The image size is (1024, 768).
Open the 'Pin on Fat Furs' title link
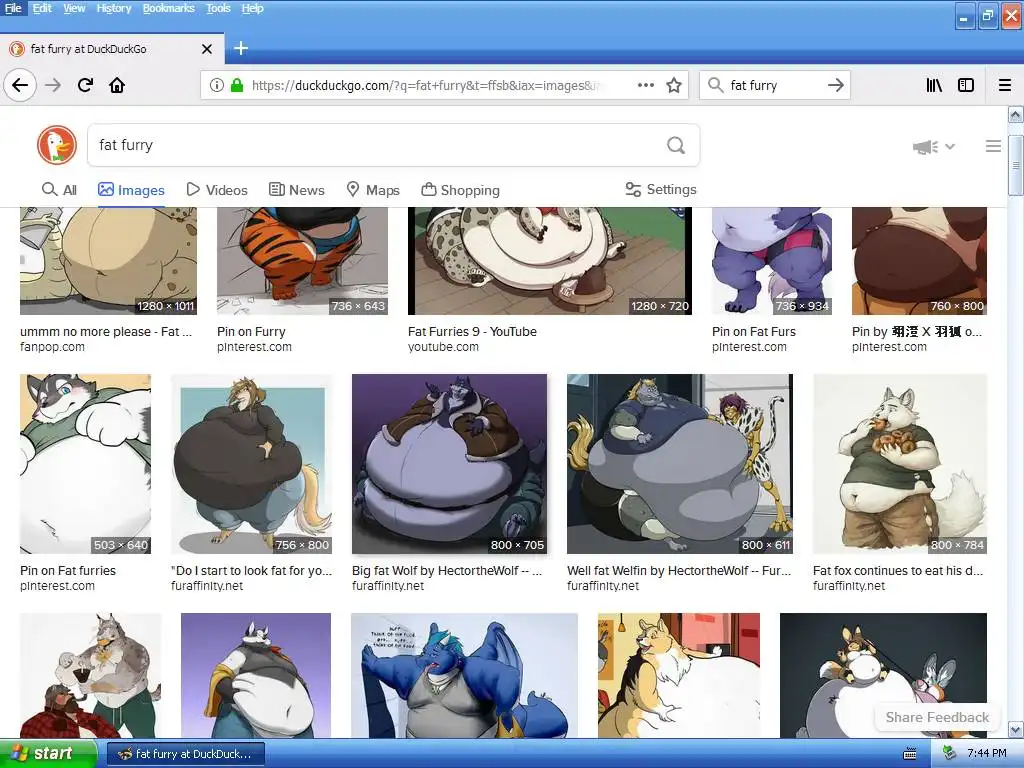click(754, 332)
